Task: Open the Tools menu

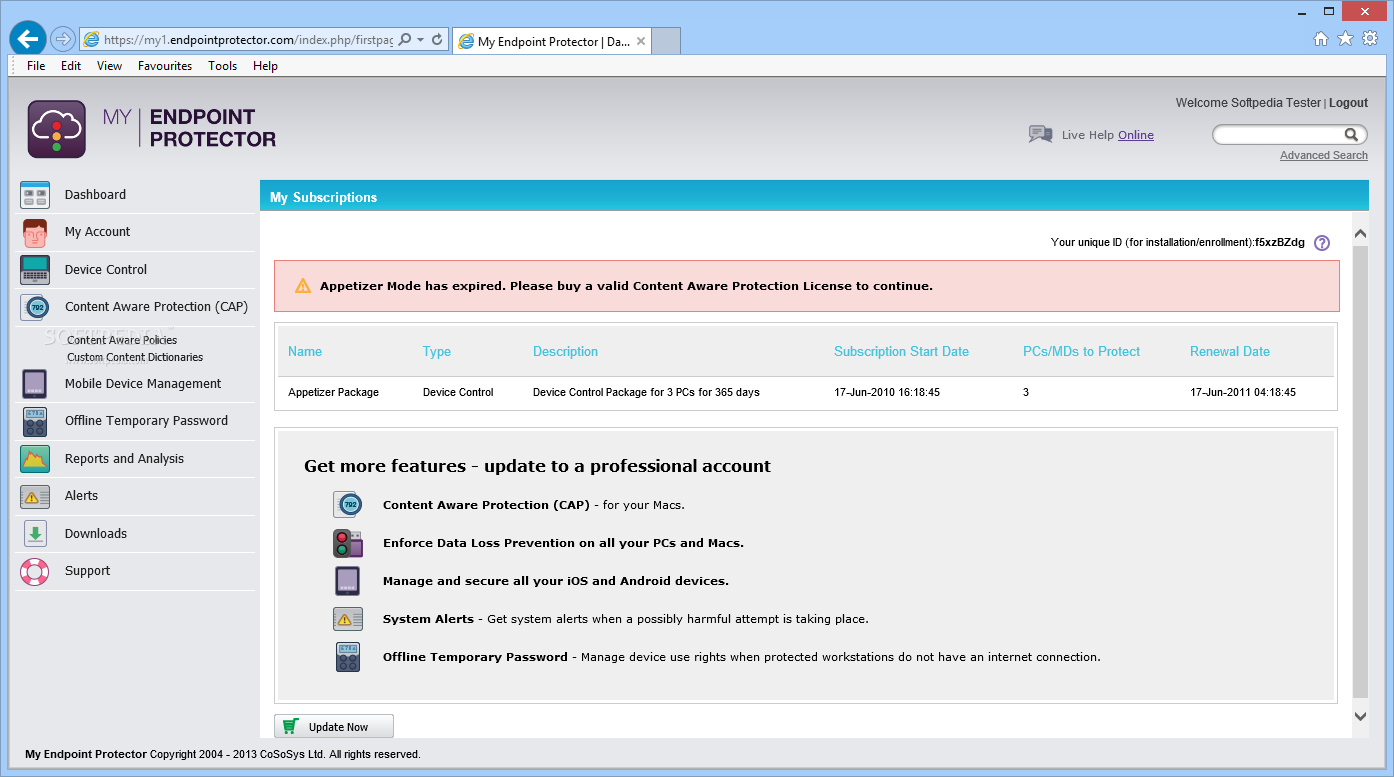Action: (223, 66)
